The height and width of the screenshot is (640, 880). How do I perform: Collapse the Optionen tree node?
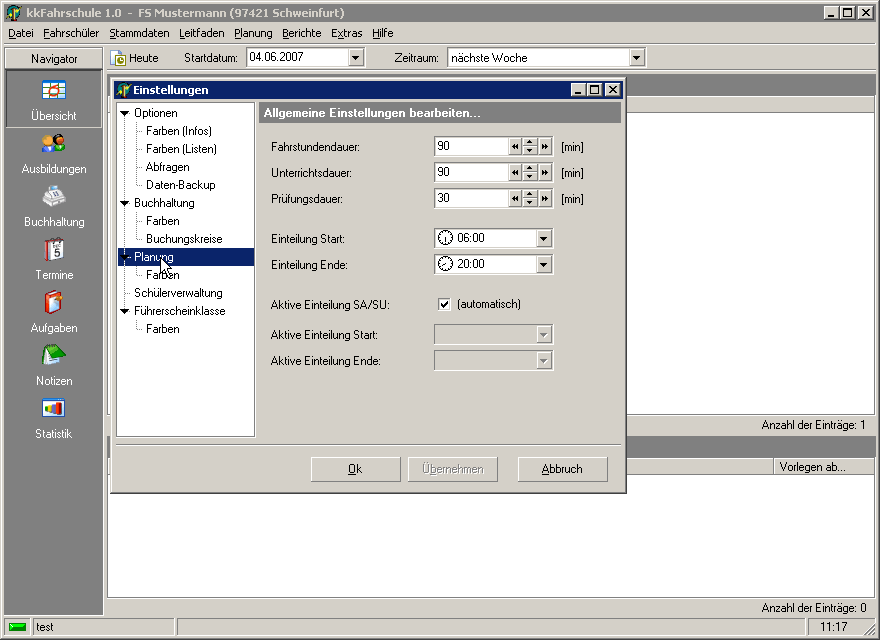pyautogui.click(x=125, y=113)
